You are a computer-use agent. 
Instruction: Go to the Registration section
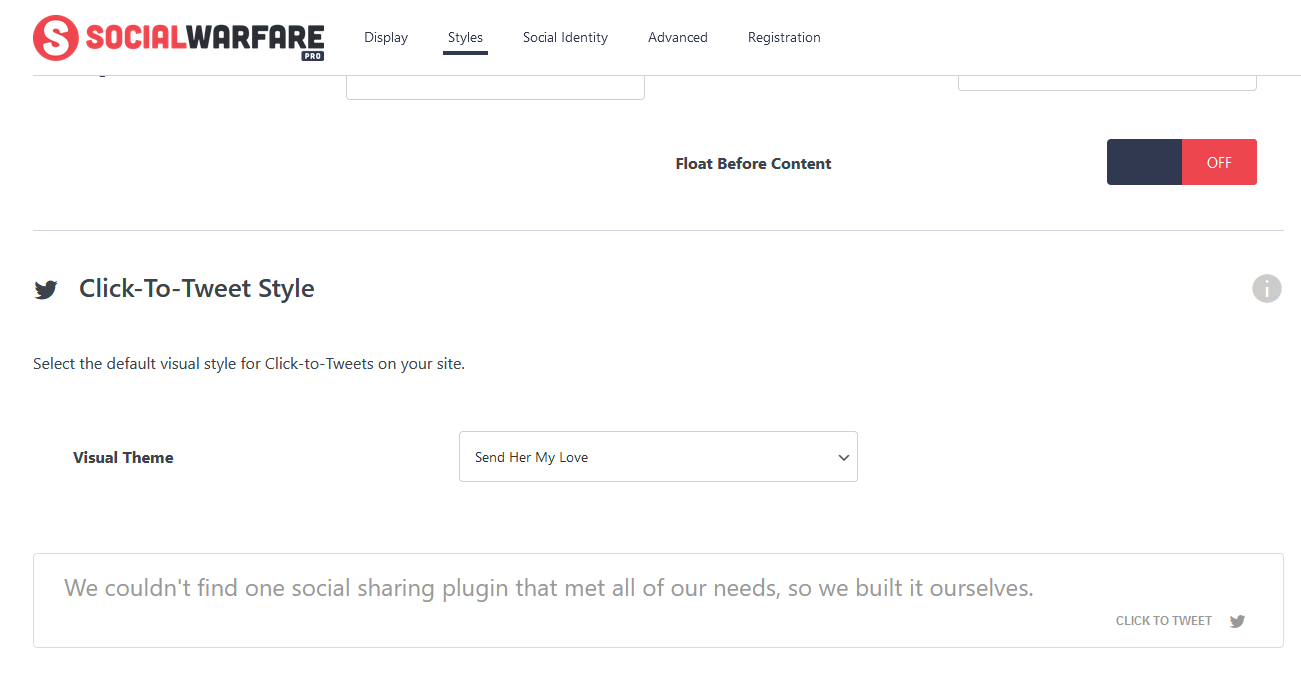pos(784,37)
